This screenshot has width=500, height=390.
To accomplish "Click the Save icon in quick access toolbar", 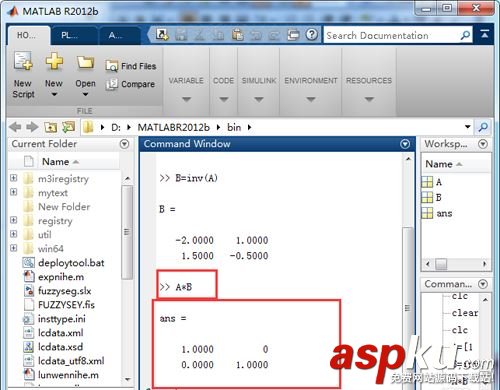I will click(181, 35).
